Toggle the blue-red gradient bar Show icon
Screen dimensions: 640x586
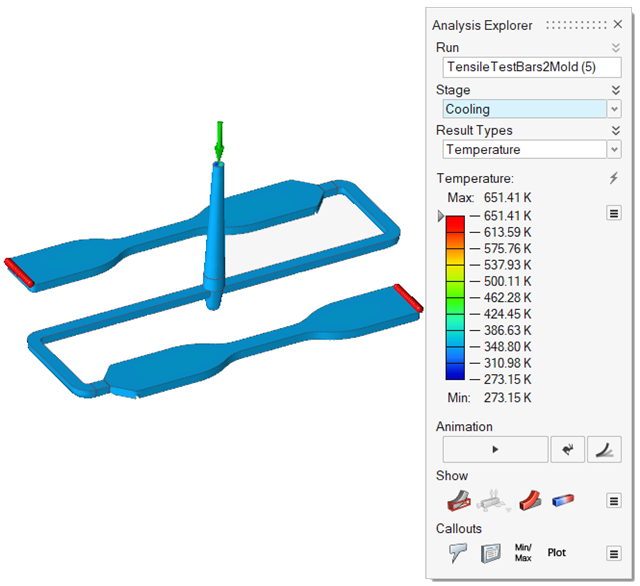pyautogui.click(x=564, y=500)
